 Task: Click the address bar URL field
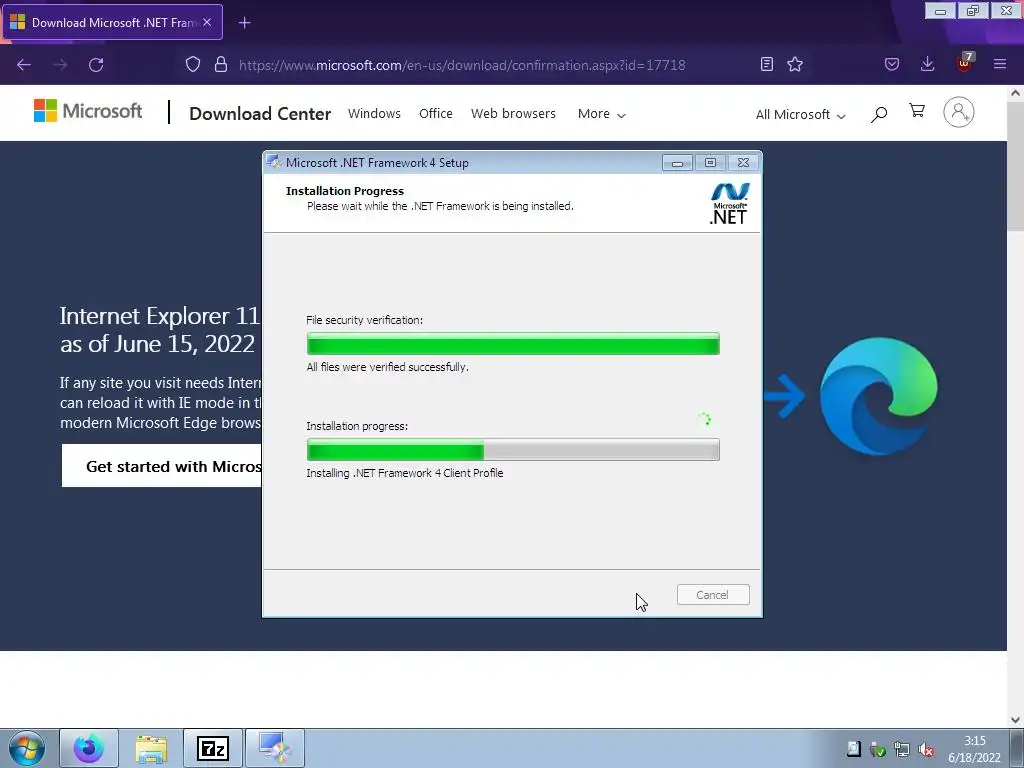click(462, 65)
